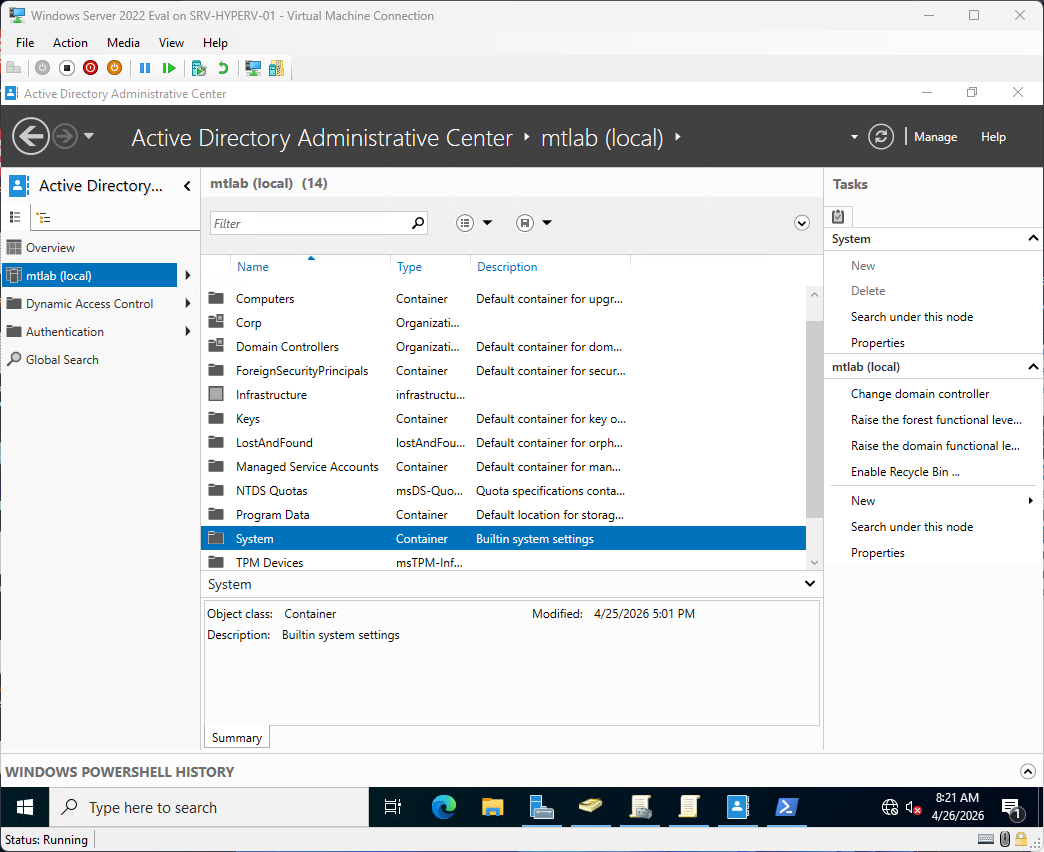Create a VM checkpoint icon
This screenshot has height=852, width=1044.
[x=198, y=68]
